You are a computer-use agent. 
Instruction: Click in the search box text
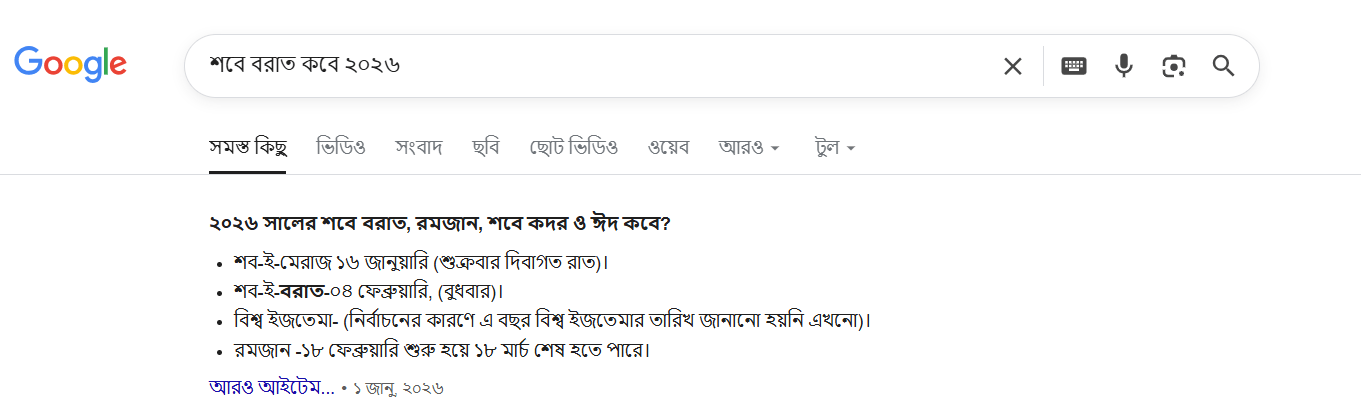[500, 66]
